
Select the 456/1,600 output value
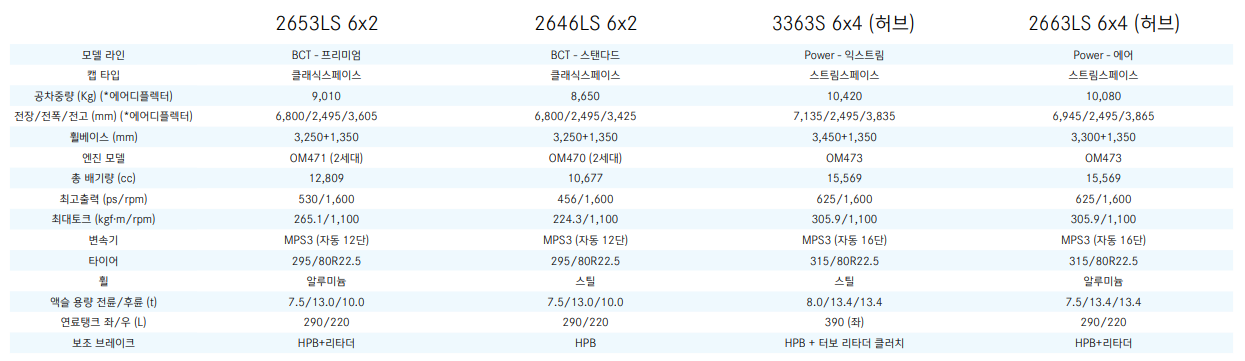tap(586, 199)
